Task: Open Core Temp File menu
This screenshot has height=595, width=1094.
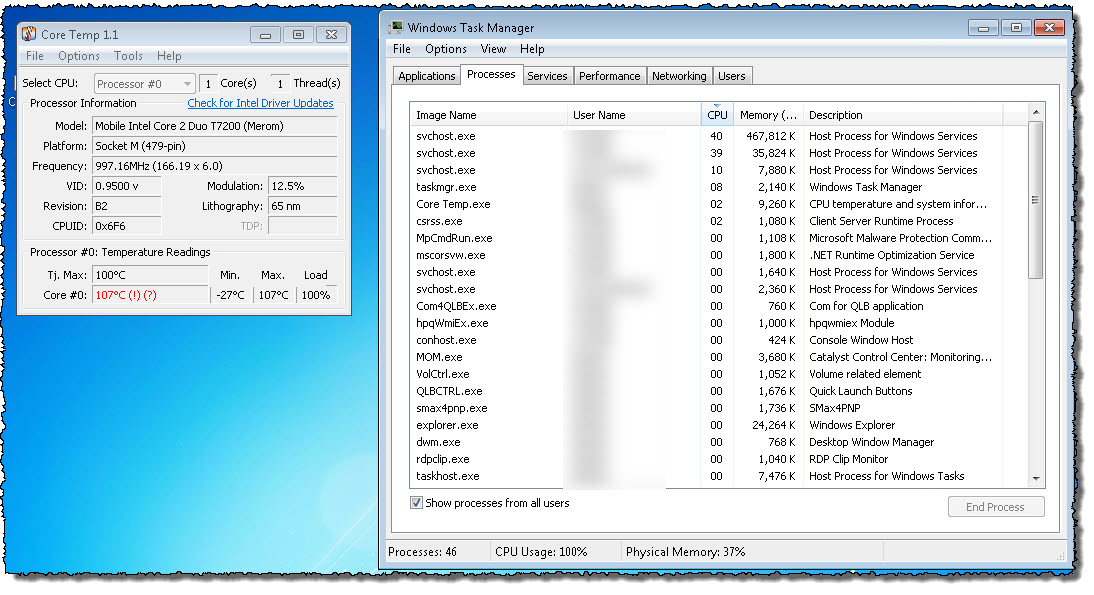Action: coord(35,56)
